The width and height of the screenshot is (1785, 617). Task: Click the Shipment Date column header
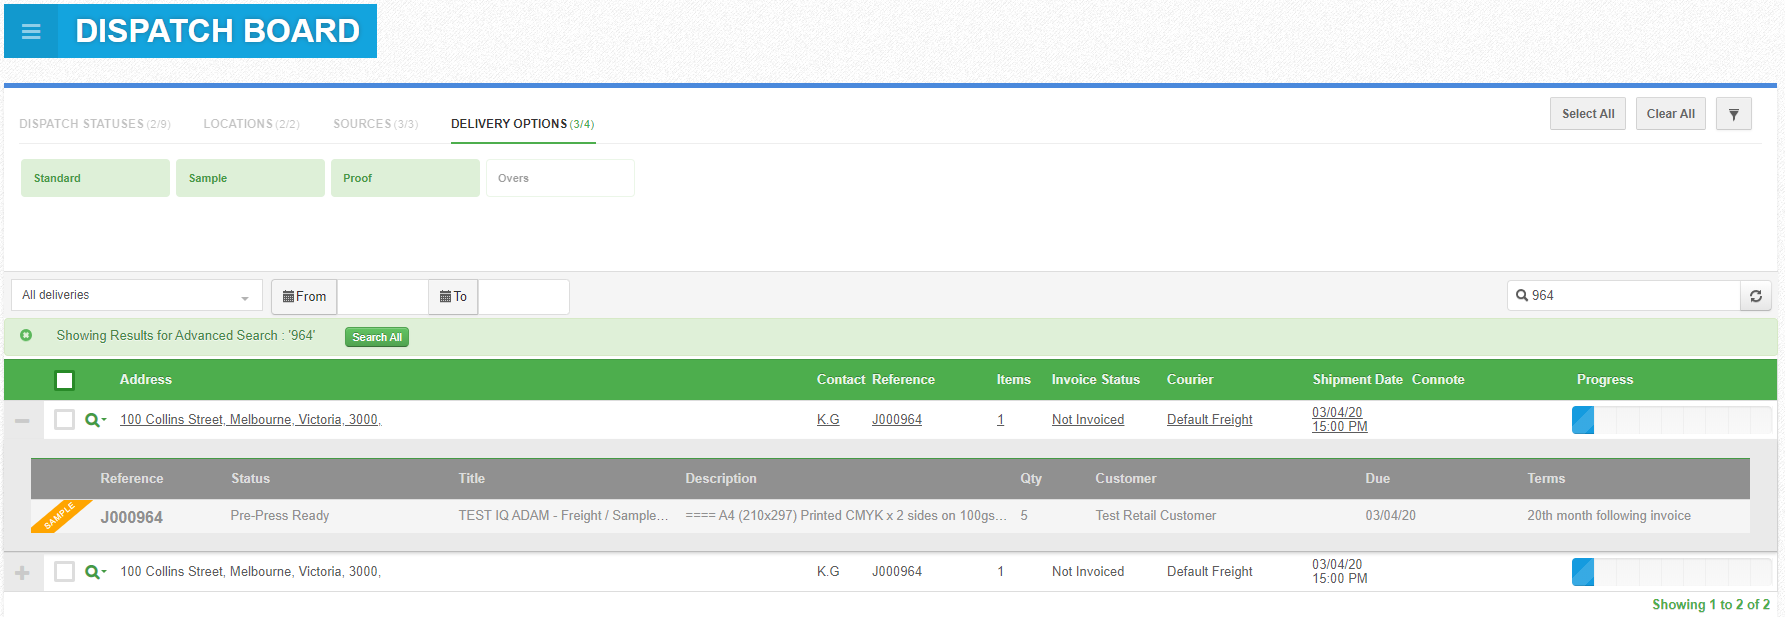click(x=1357, y=380)
